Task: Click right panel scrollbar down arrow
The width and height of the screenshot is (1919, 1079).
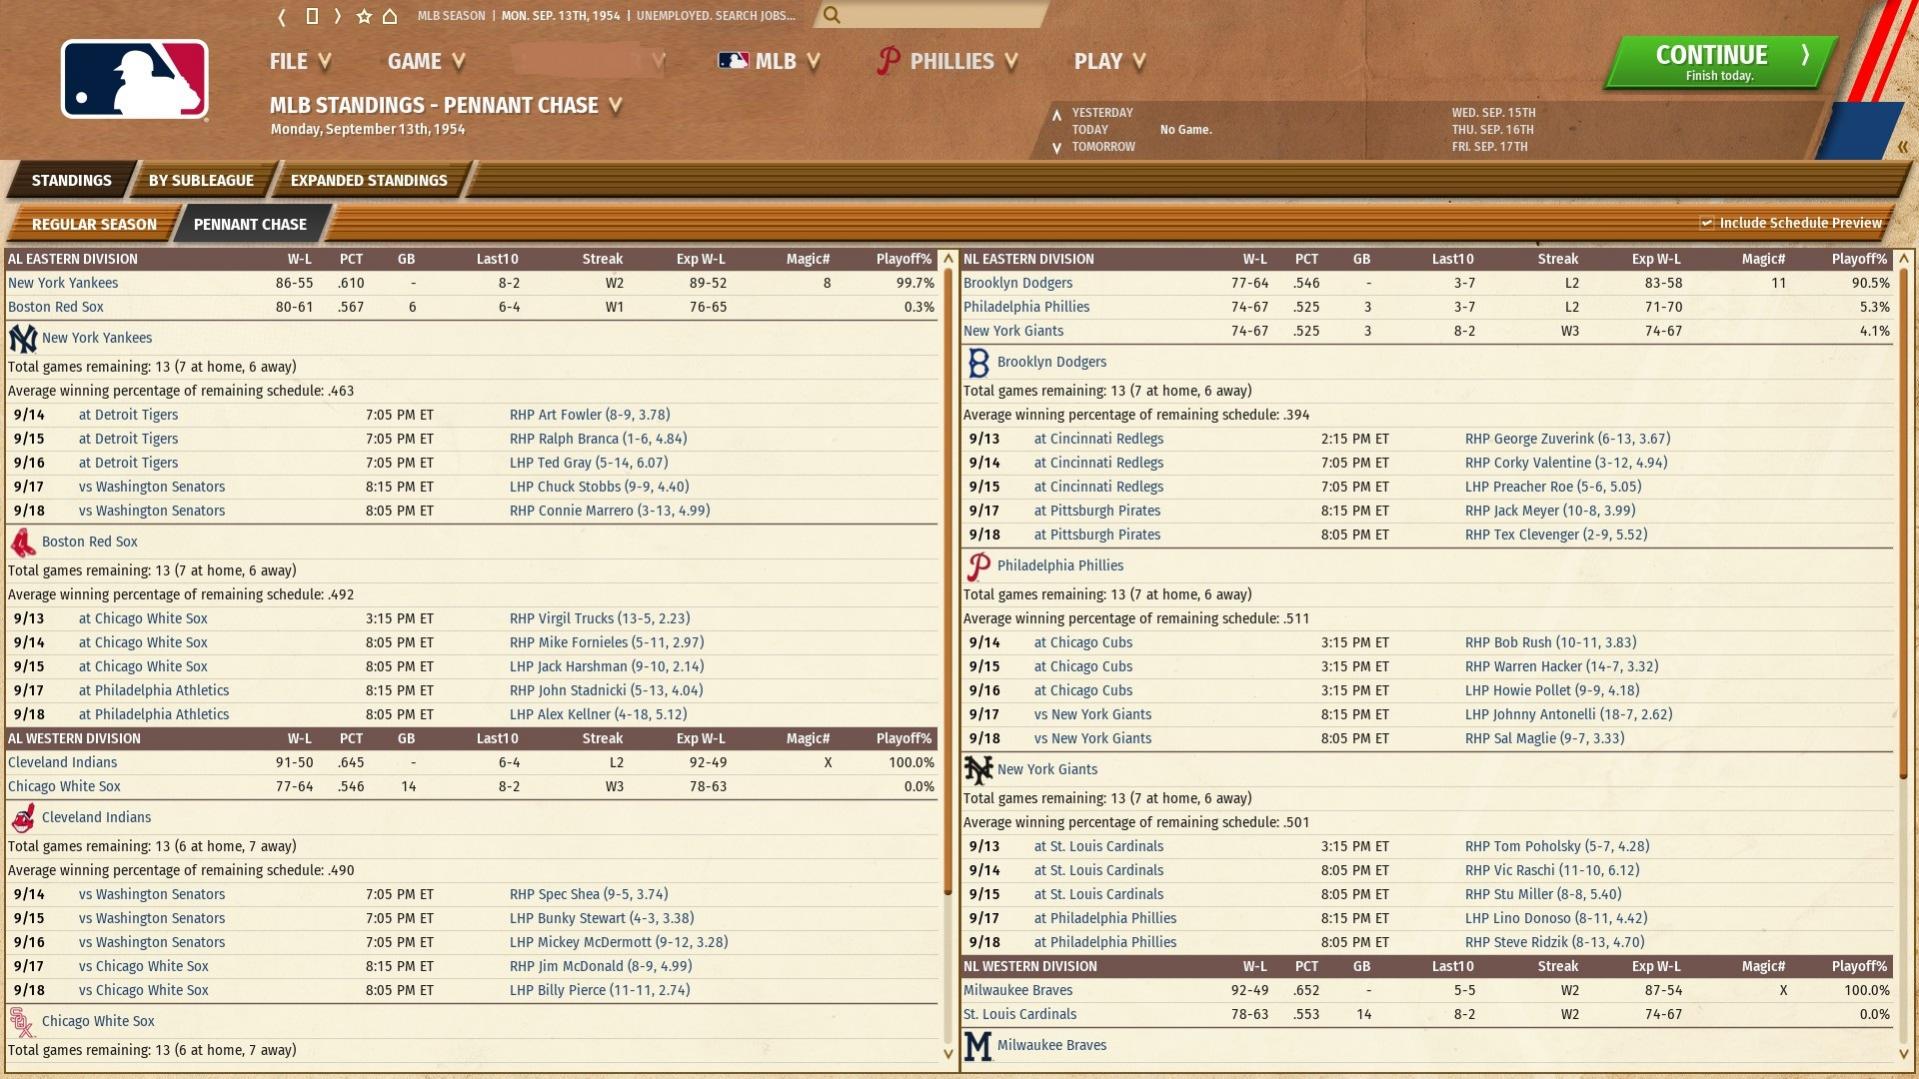Action: click(1904, 1054)
